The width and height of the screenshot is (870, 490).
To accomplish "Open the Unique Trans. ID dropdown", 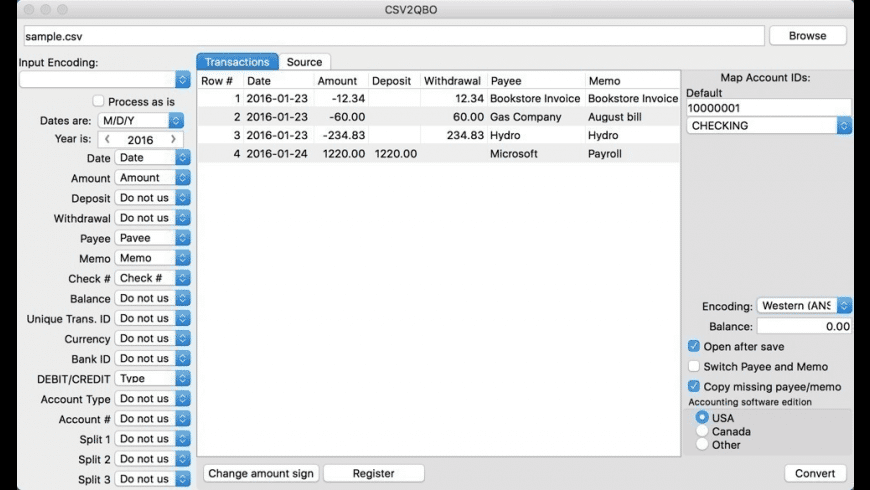I will (x=153, y=318).
